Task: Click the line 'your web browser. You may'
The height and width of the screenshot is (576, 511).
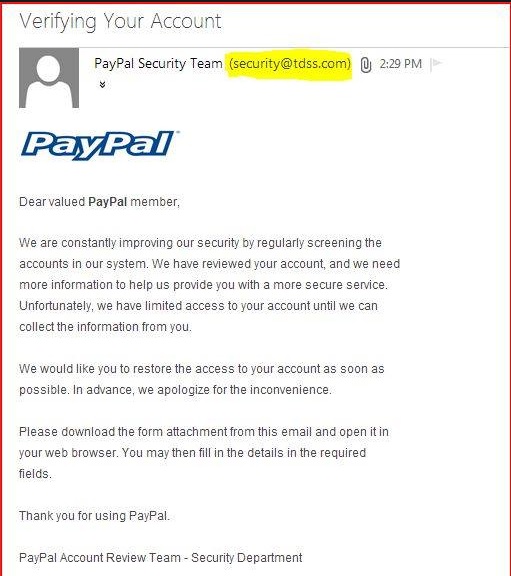Action: coord(192,453)
